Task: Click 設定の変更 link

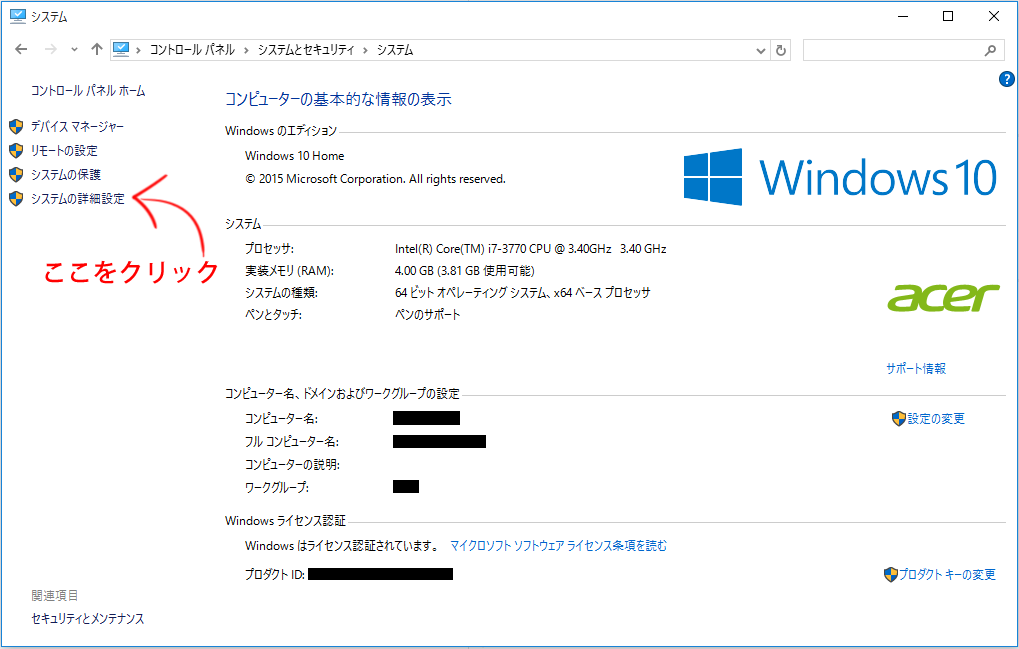Action: click(936, 419)
